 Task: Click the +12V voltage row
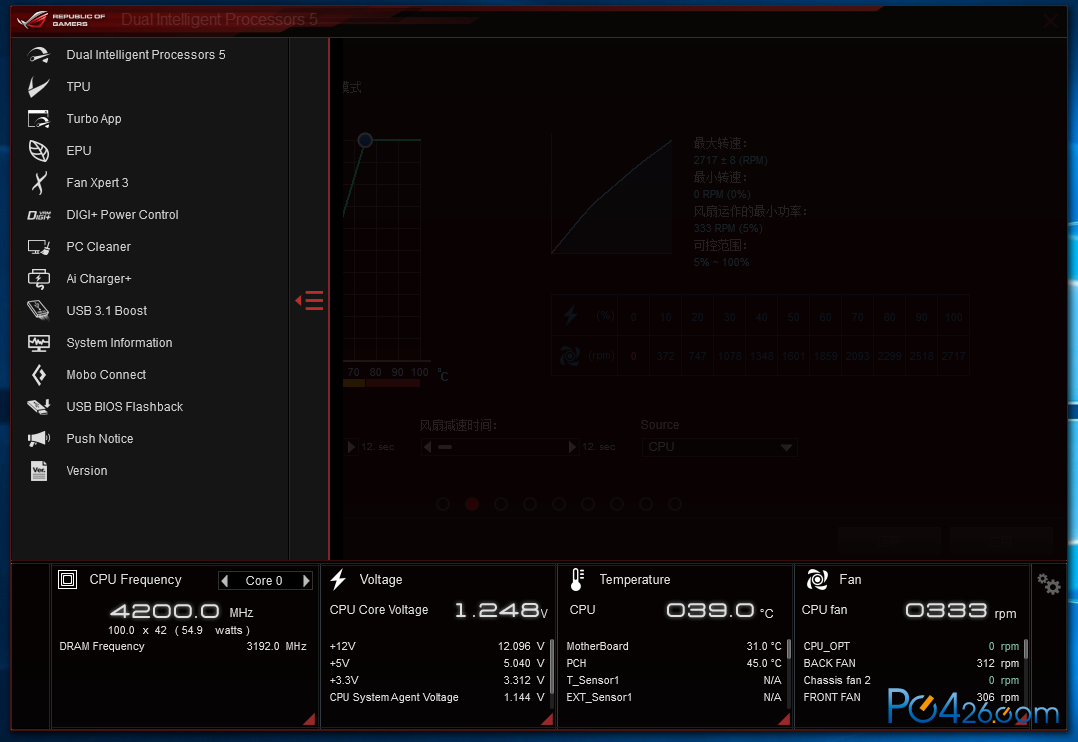pos(437,646)
